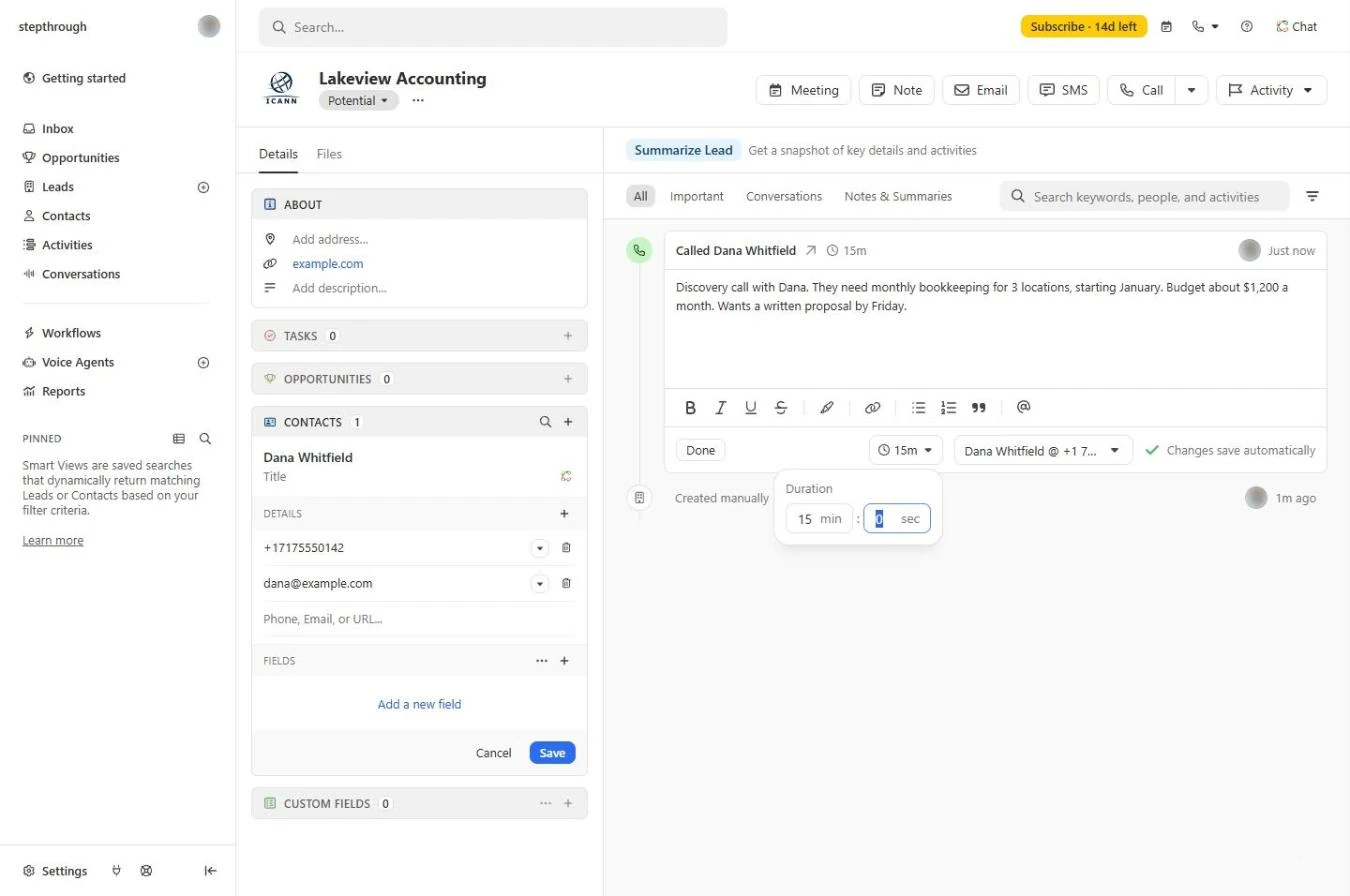The height and width of the screenshot is (896, 1350).
Task: Delete the +17175550142 phone number
Action: 566,548
